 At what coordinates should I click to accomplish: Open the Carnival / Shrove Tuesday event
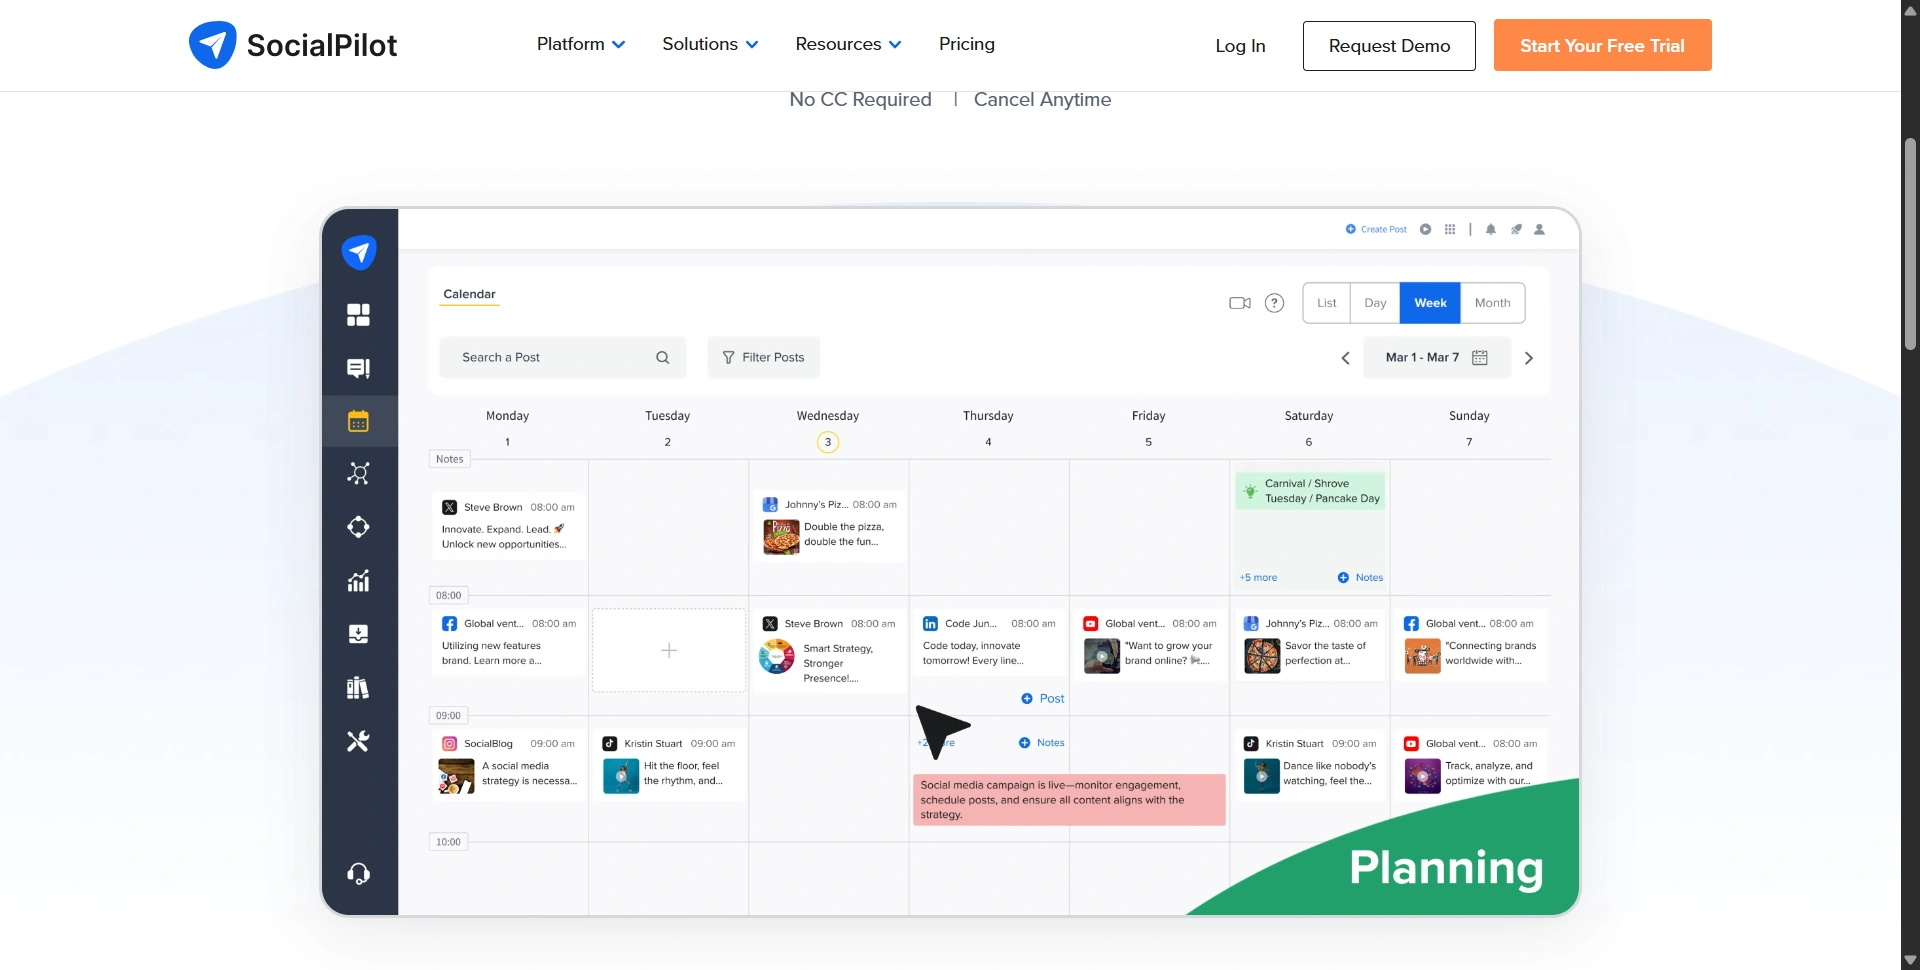point(1311,491)
